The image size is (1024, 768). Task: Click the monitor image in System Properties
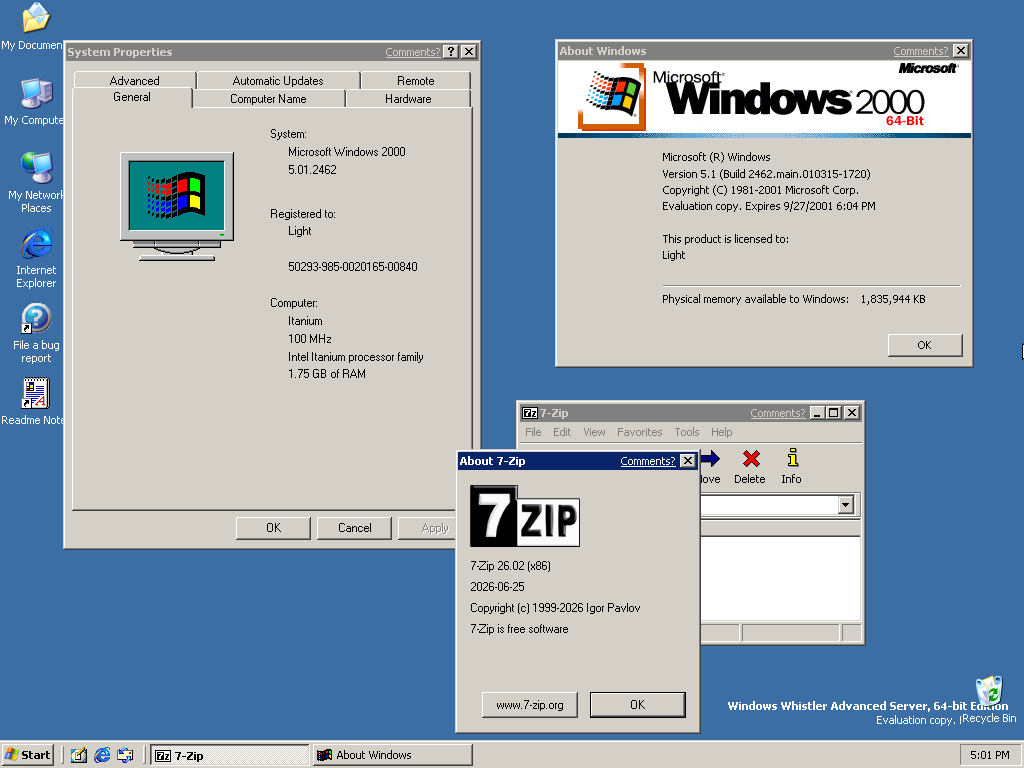[x=177, y=206]
